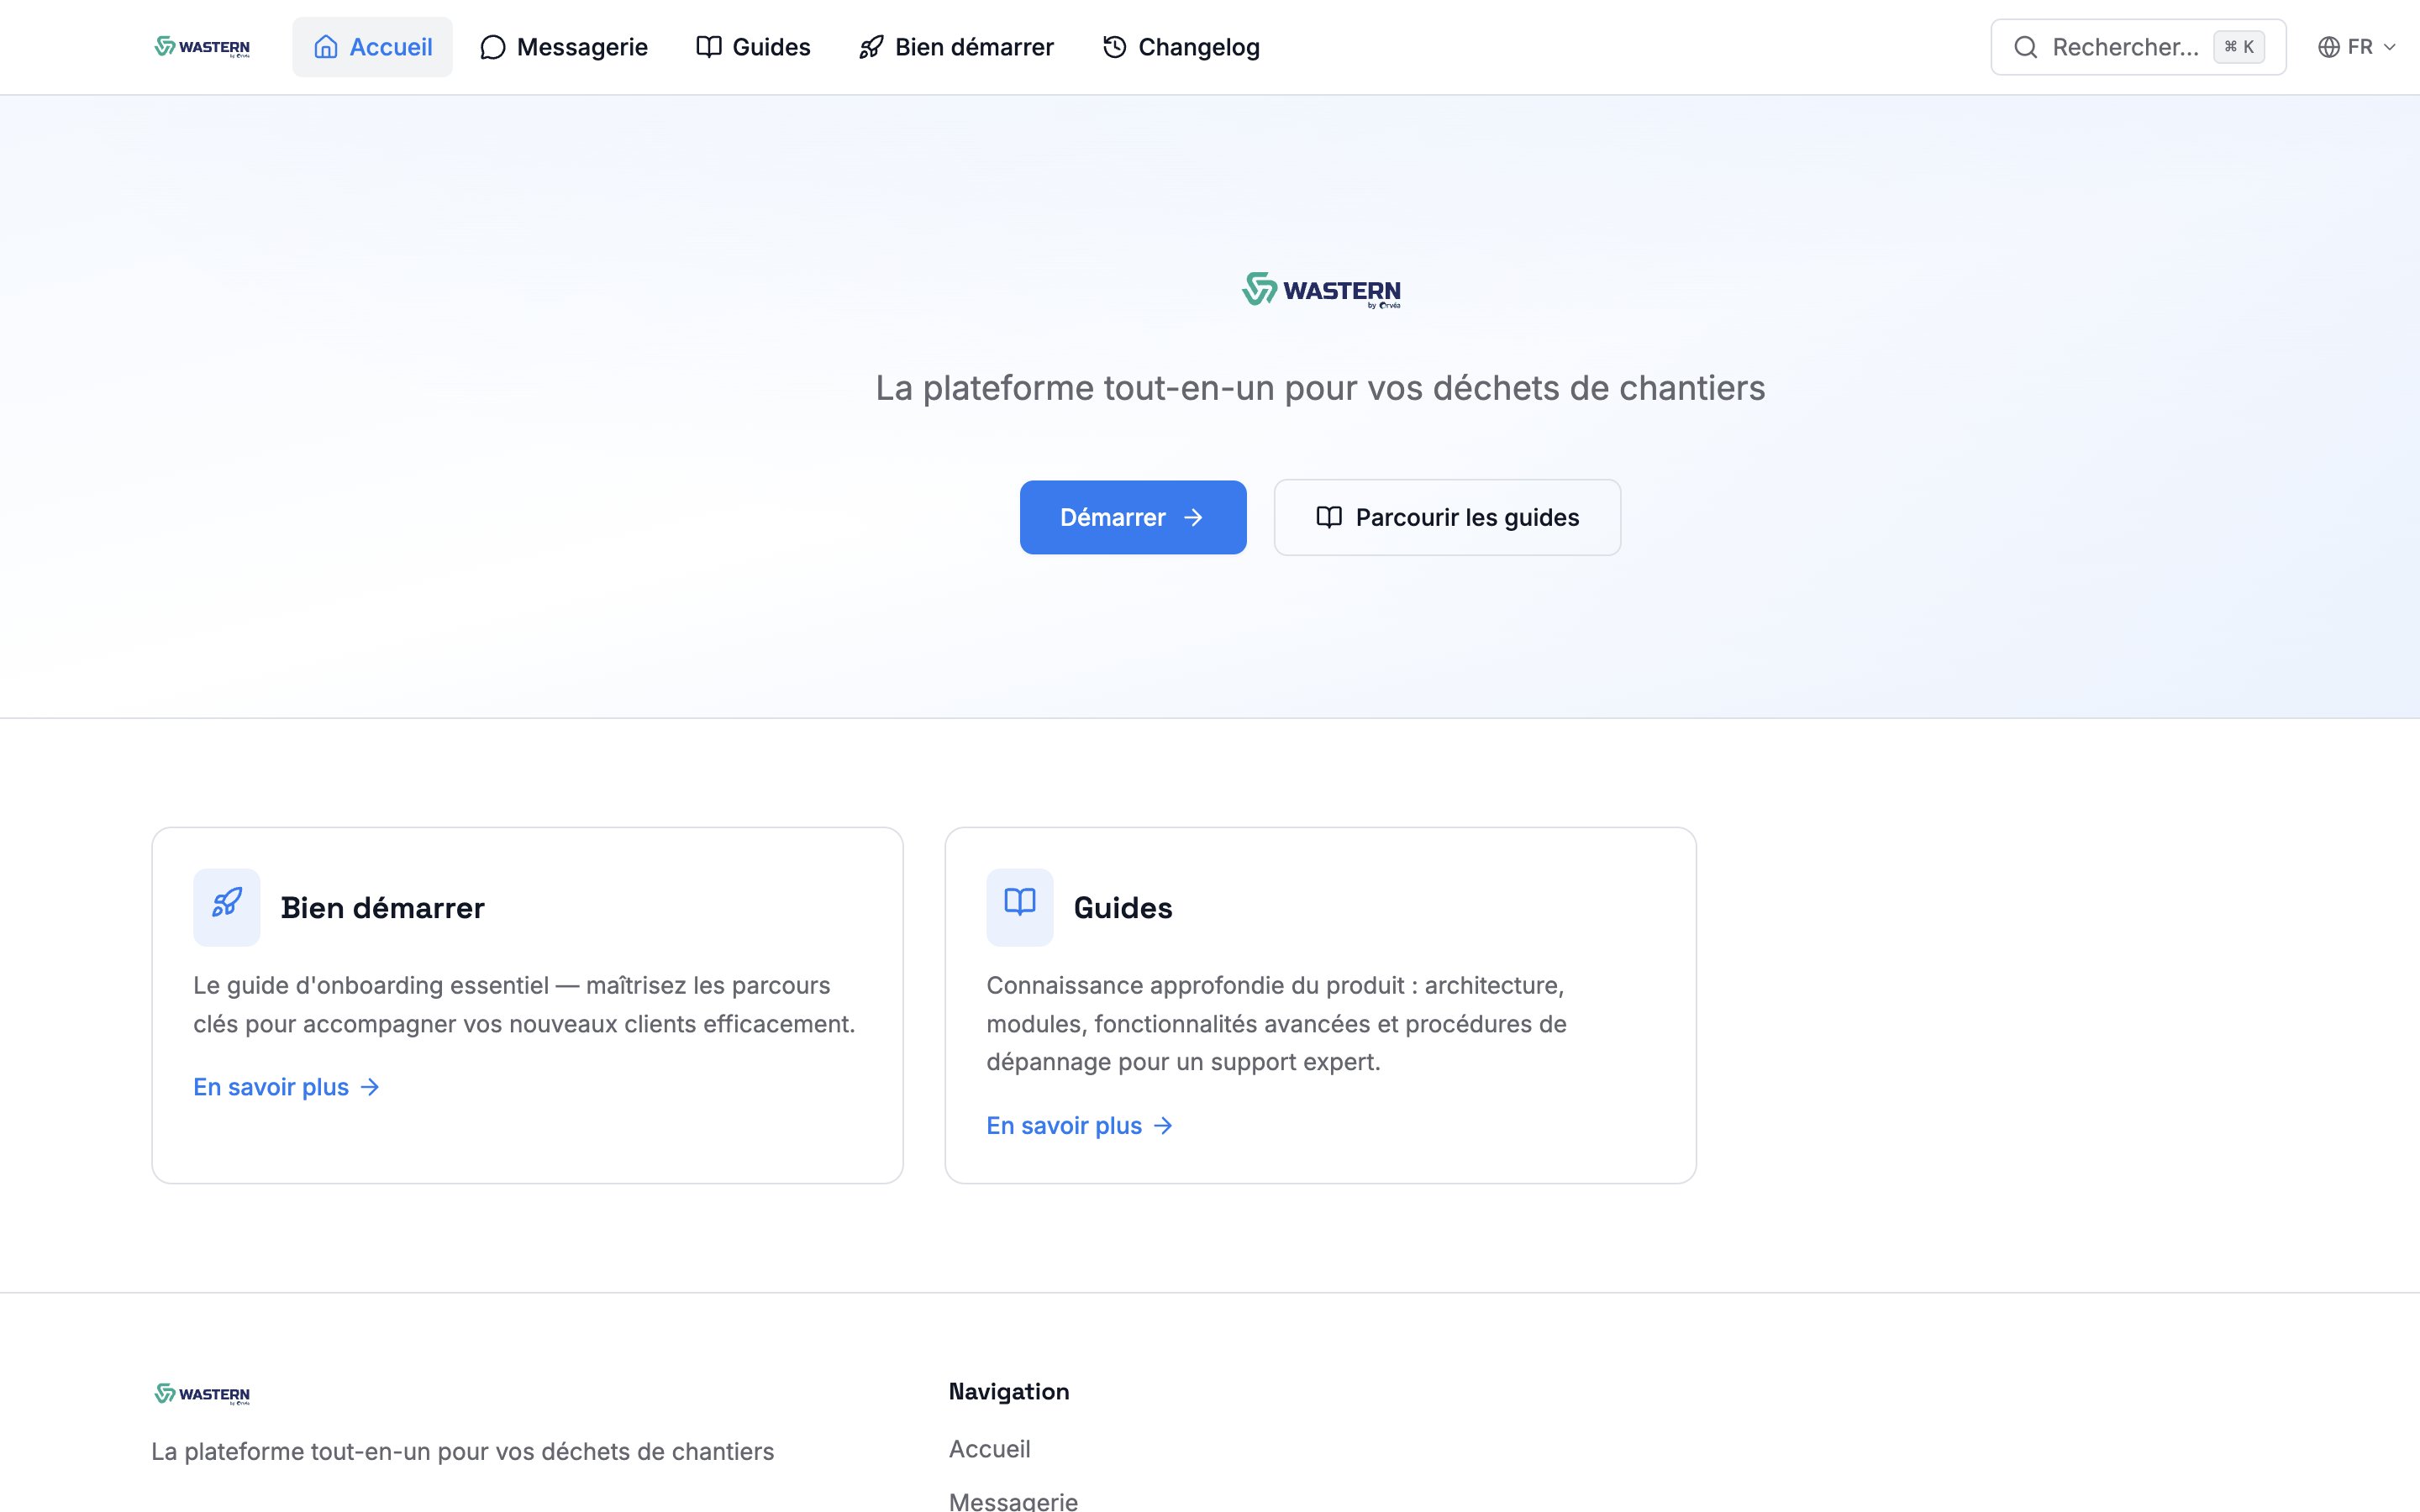The height and width of the screenshot is (1512, 2420).
Task: Click the house icon next to Accueil
Action: [325, 46]
